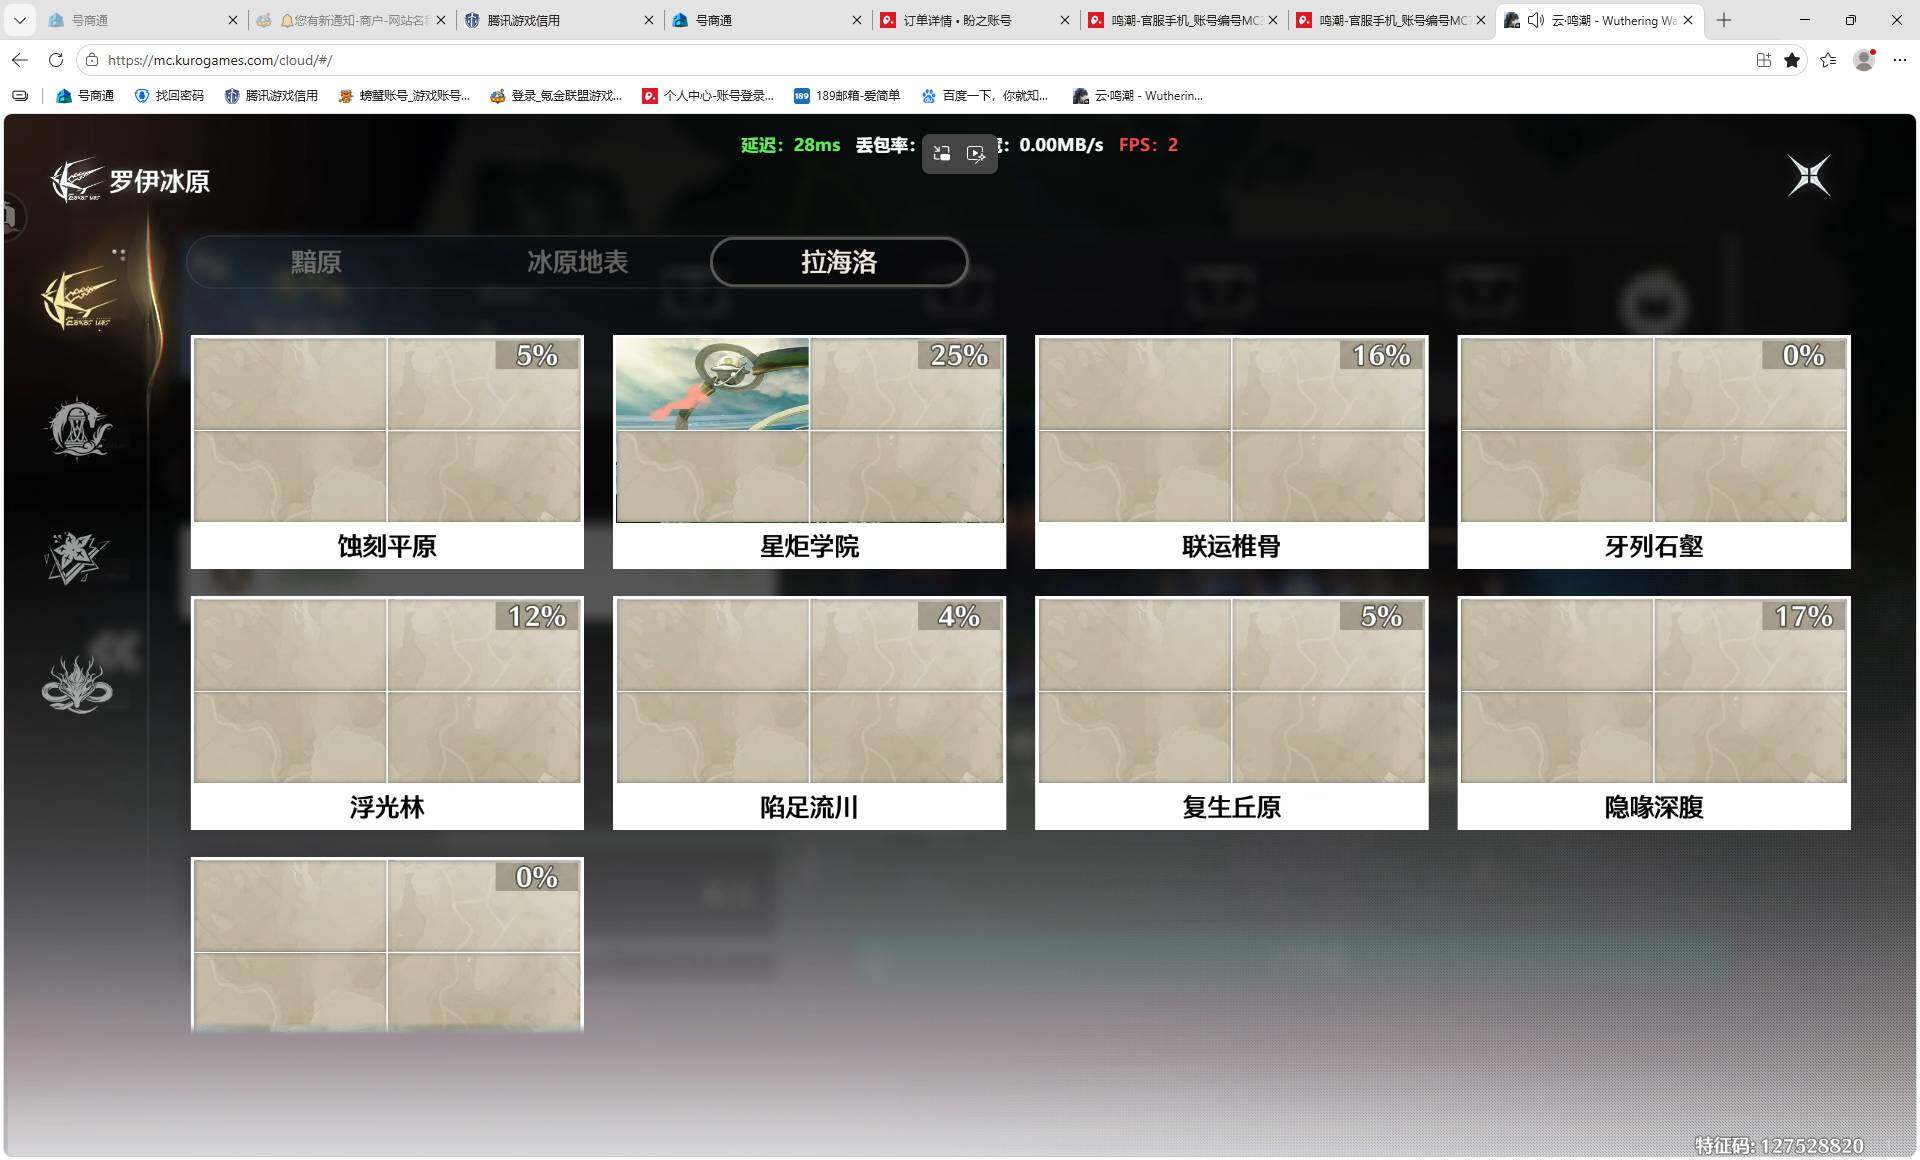The image size is (1920, 1160).
Task: Open the 189邮箱-爱简单 bookmark
Action: click(x=847, y=96)
